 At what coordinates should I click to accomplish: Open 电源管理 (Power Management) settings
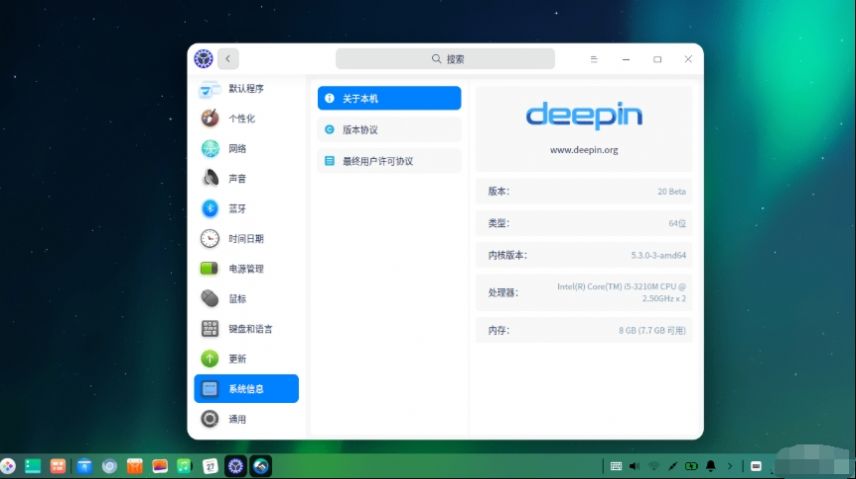(245, 269)
